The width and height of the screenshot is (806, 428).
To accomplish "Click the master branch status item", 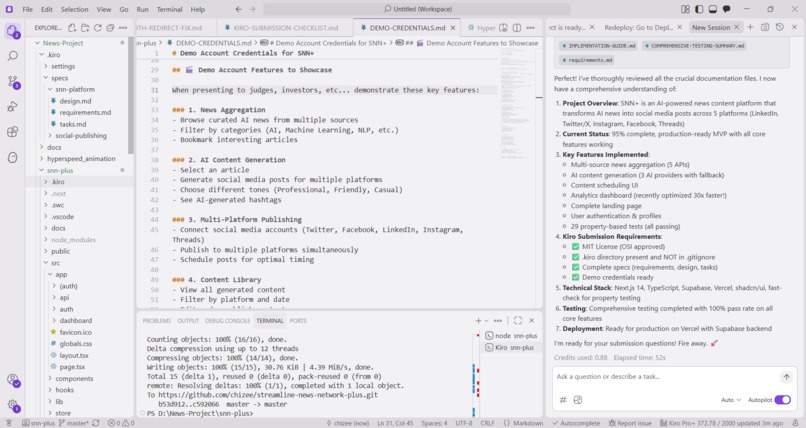I will (74, 423).
